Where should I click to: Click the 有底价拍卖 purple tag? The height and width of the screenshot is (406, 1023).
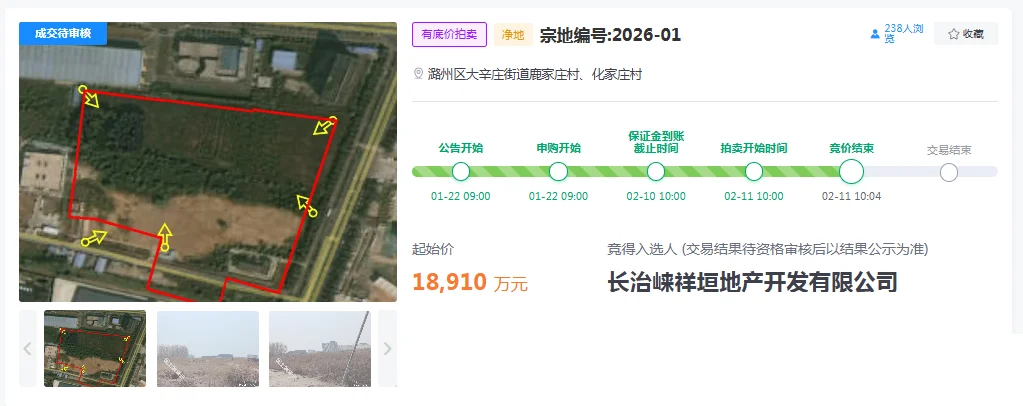coord(449,35)
